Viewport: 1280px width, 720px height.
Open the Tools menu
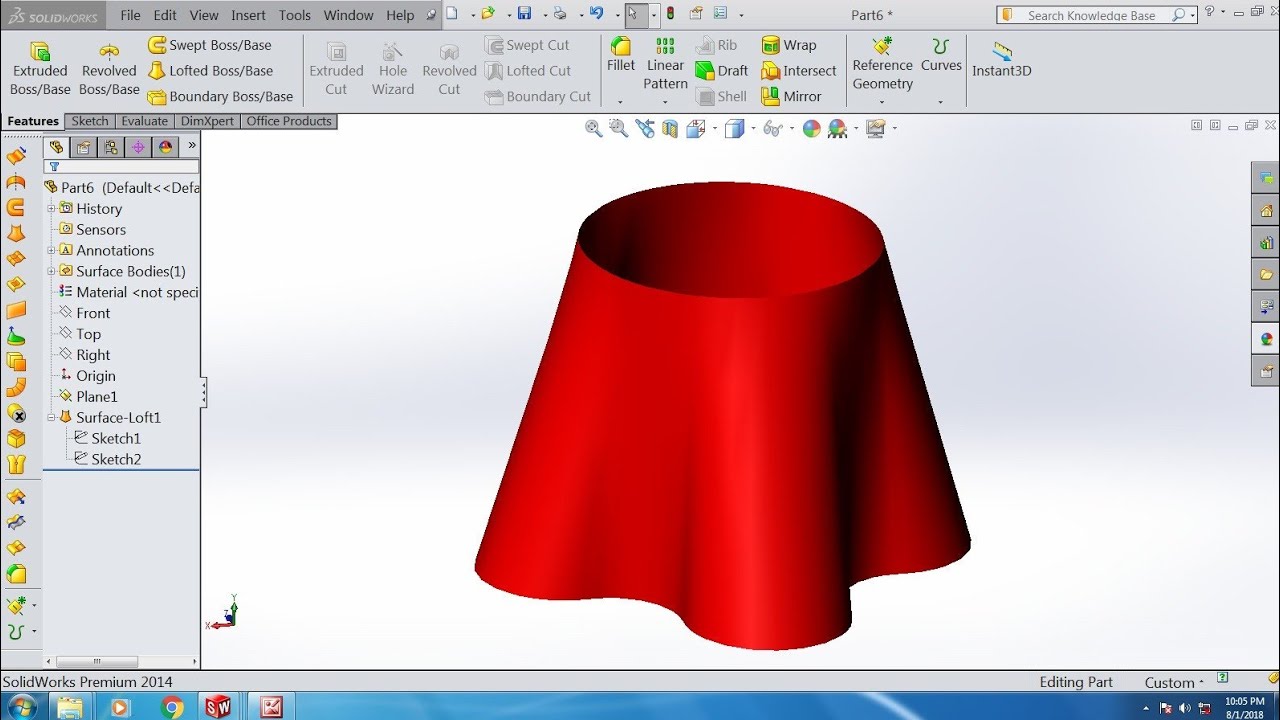coord(295,15)
